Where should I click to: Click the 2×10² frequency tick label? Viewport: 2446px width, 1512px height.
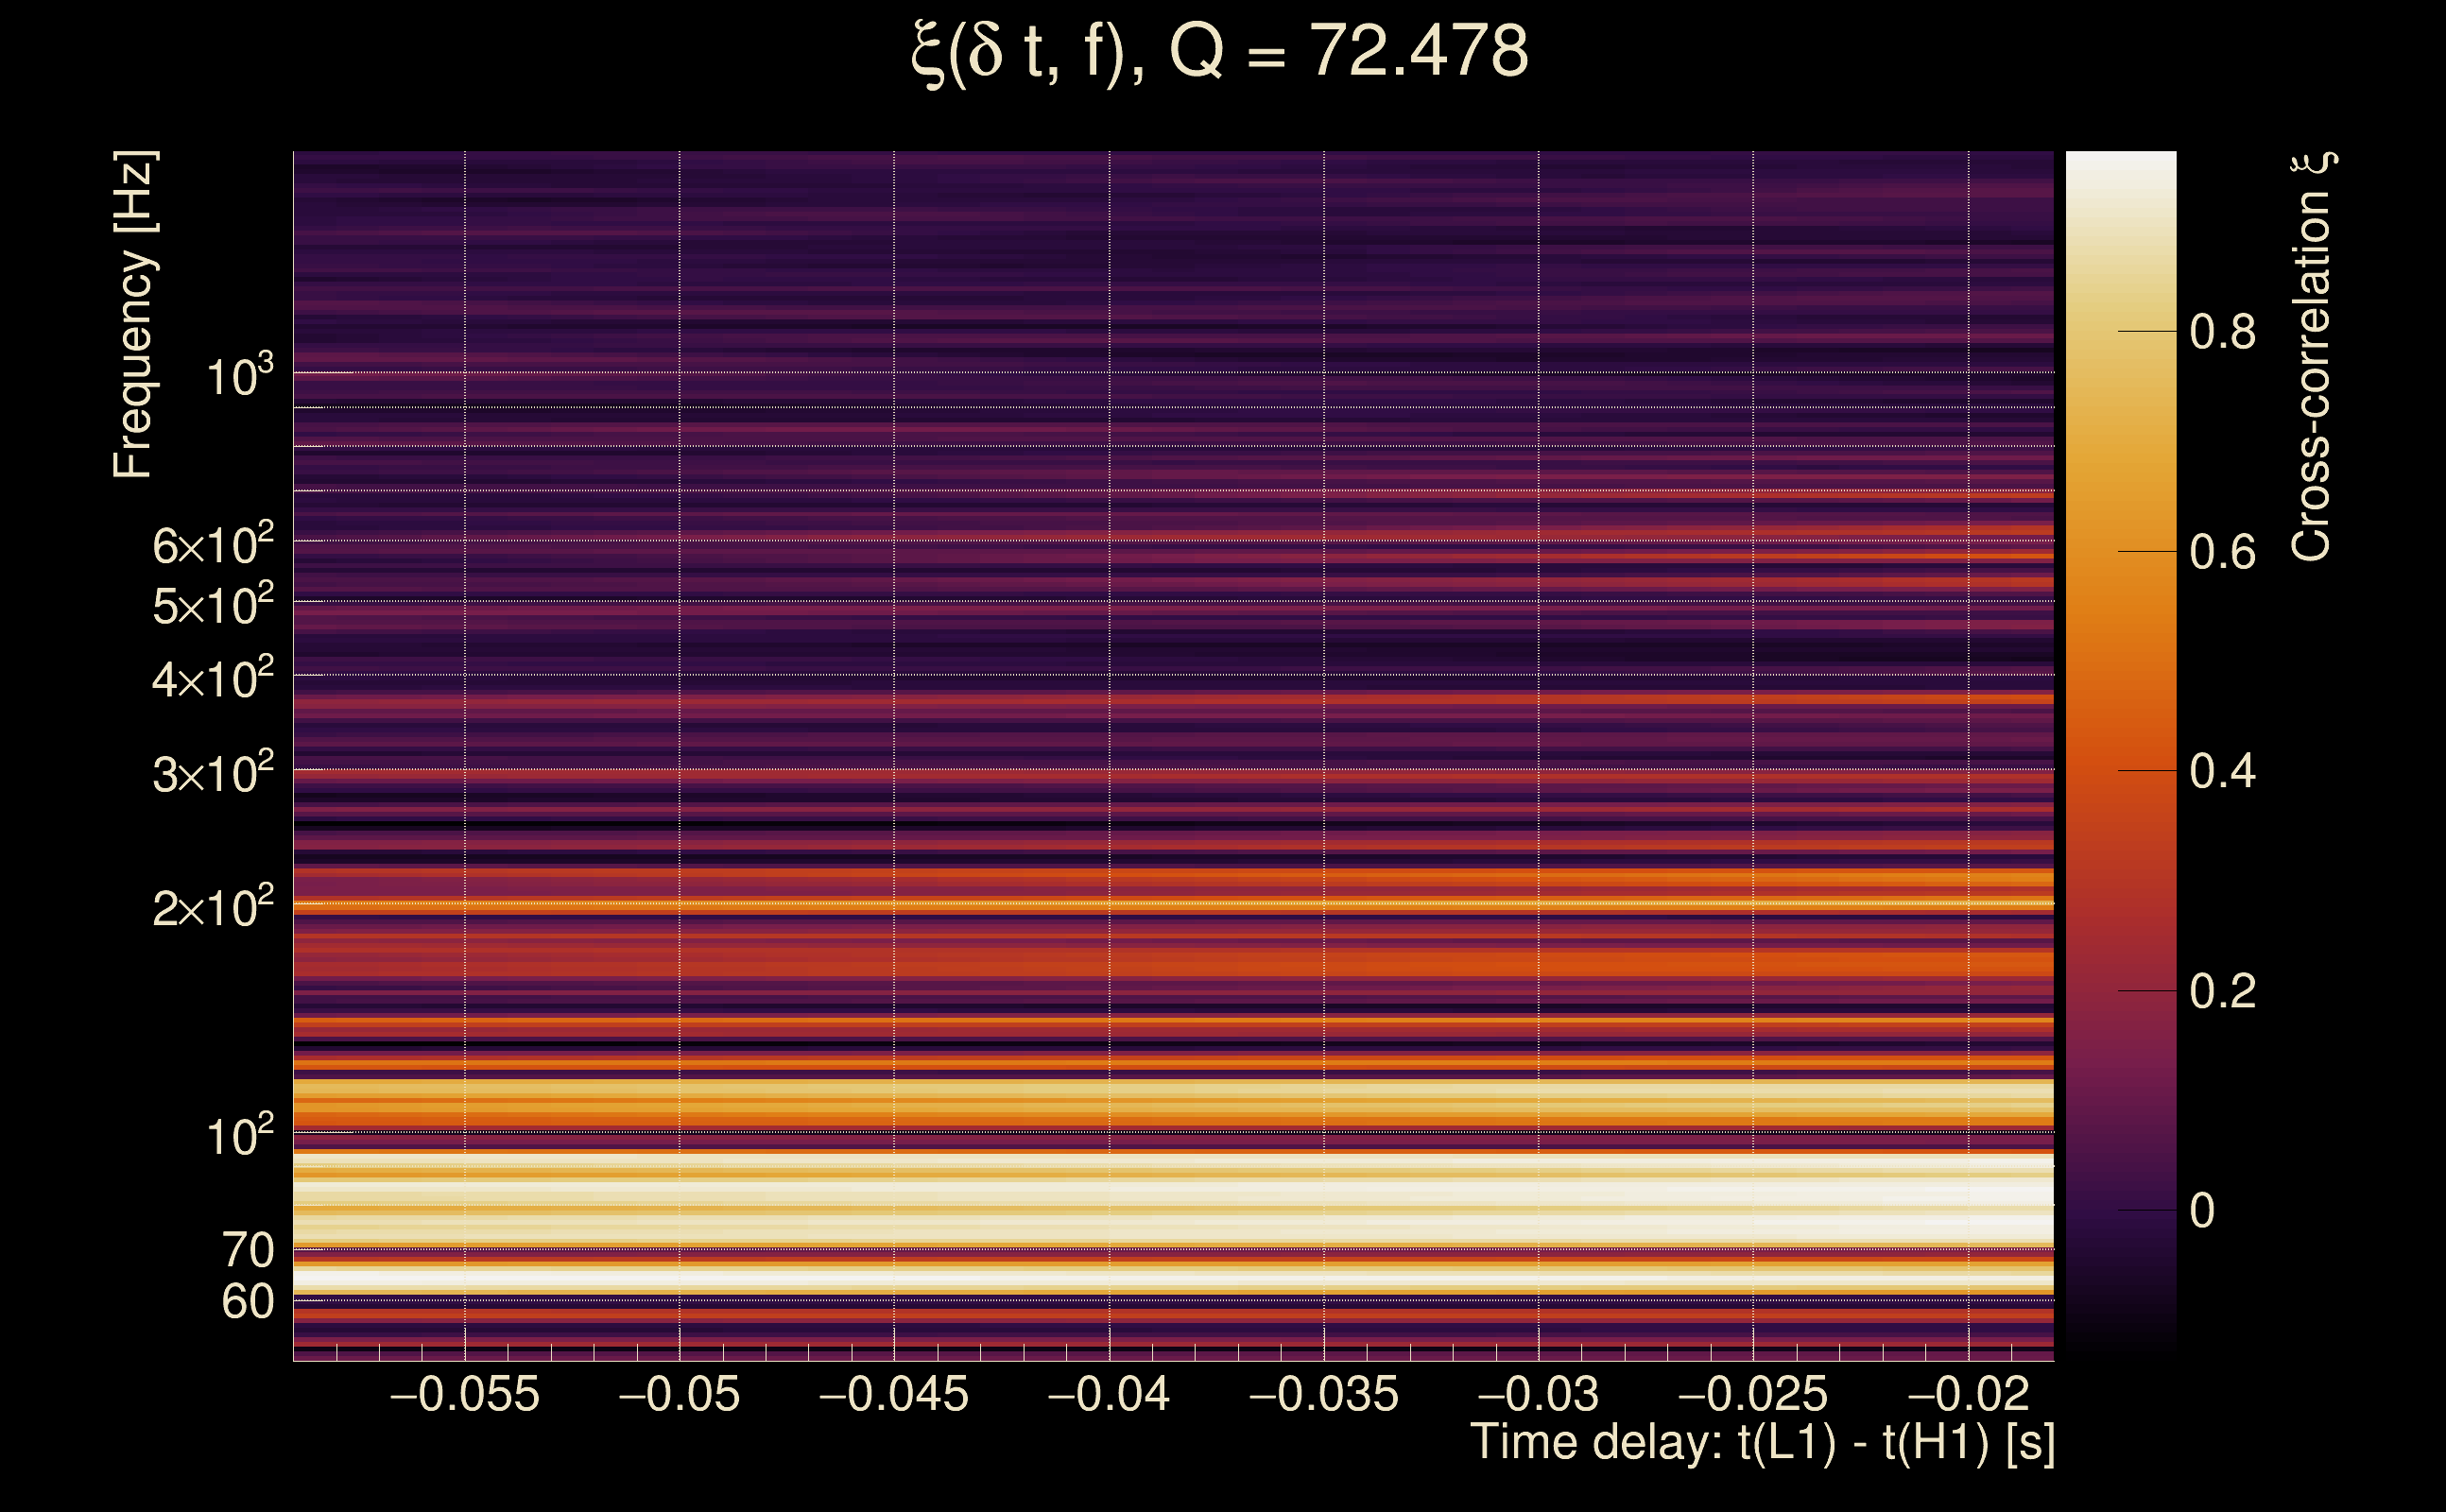[x=212, y=907]
